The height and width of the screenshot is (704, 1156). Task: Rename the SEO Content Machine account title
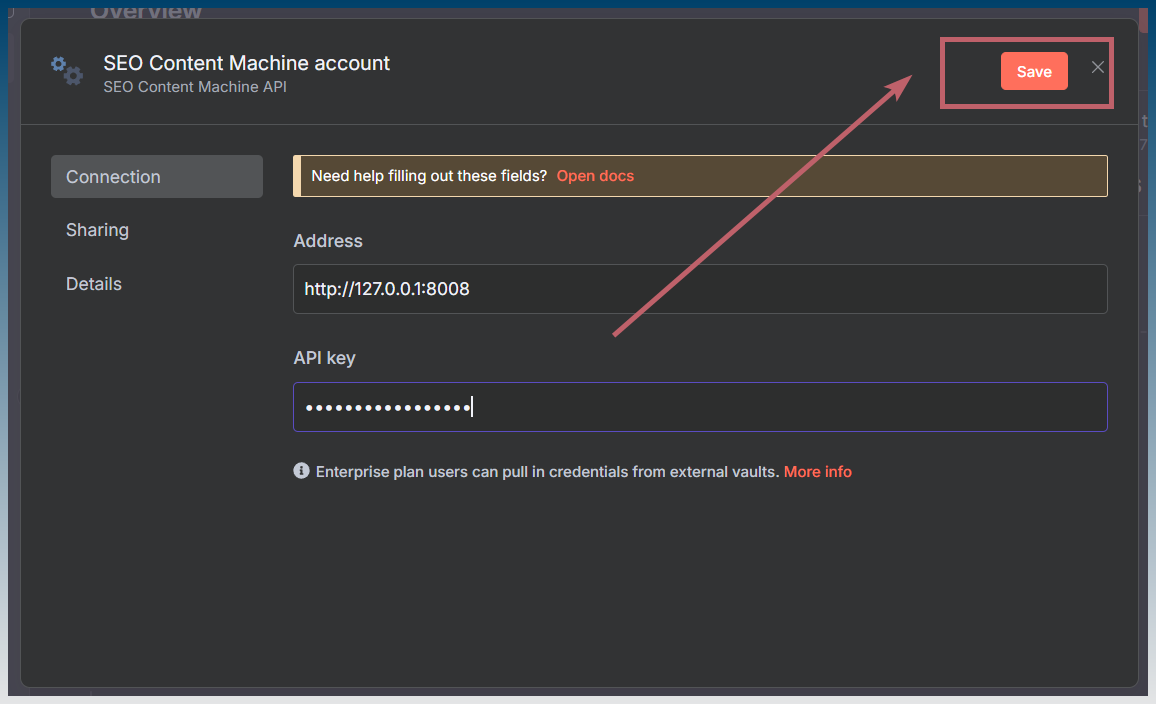click(246, 63)
